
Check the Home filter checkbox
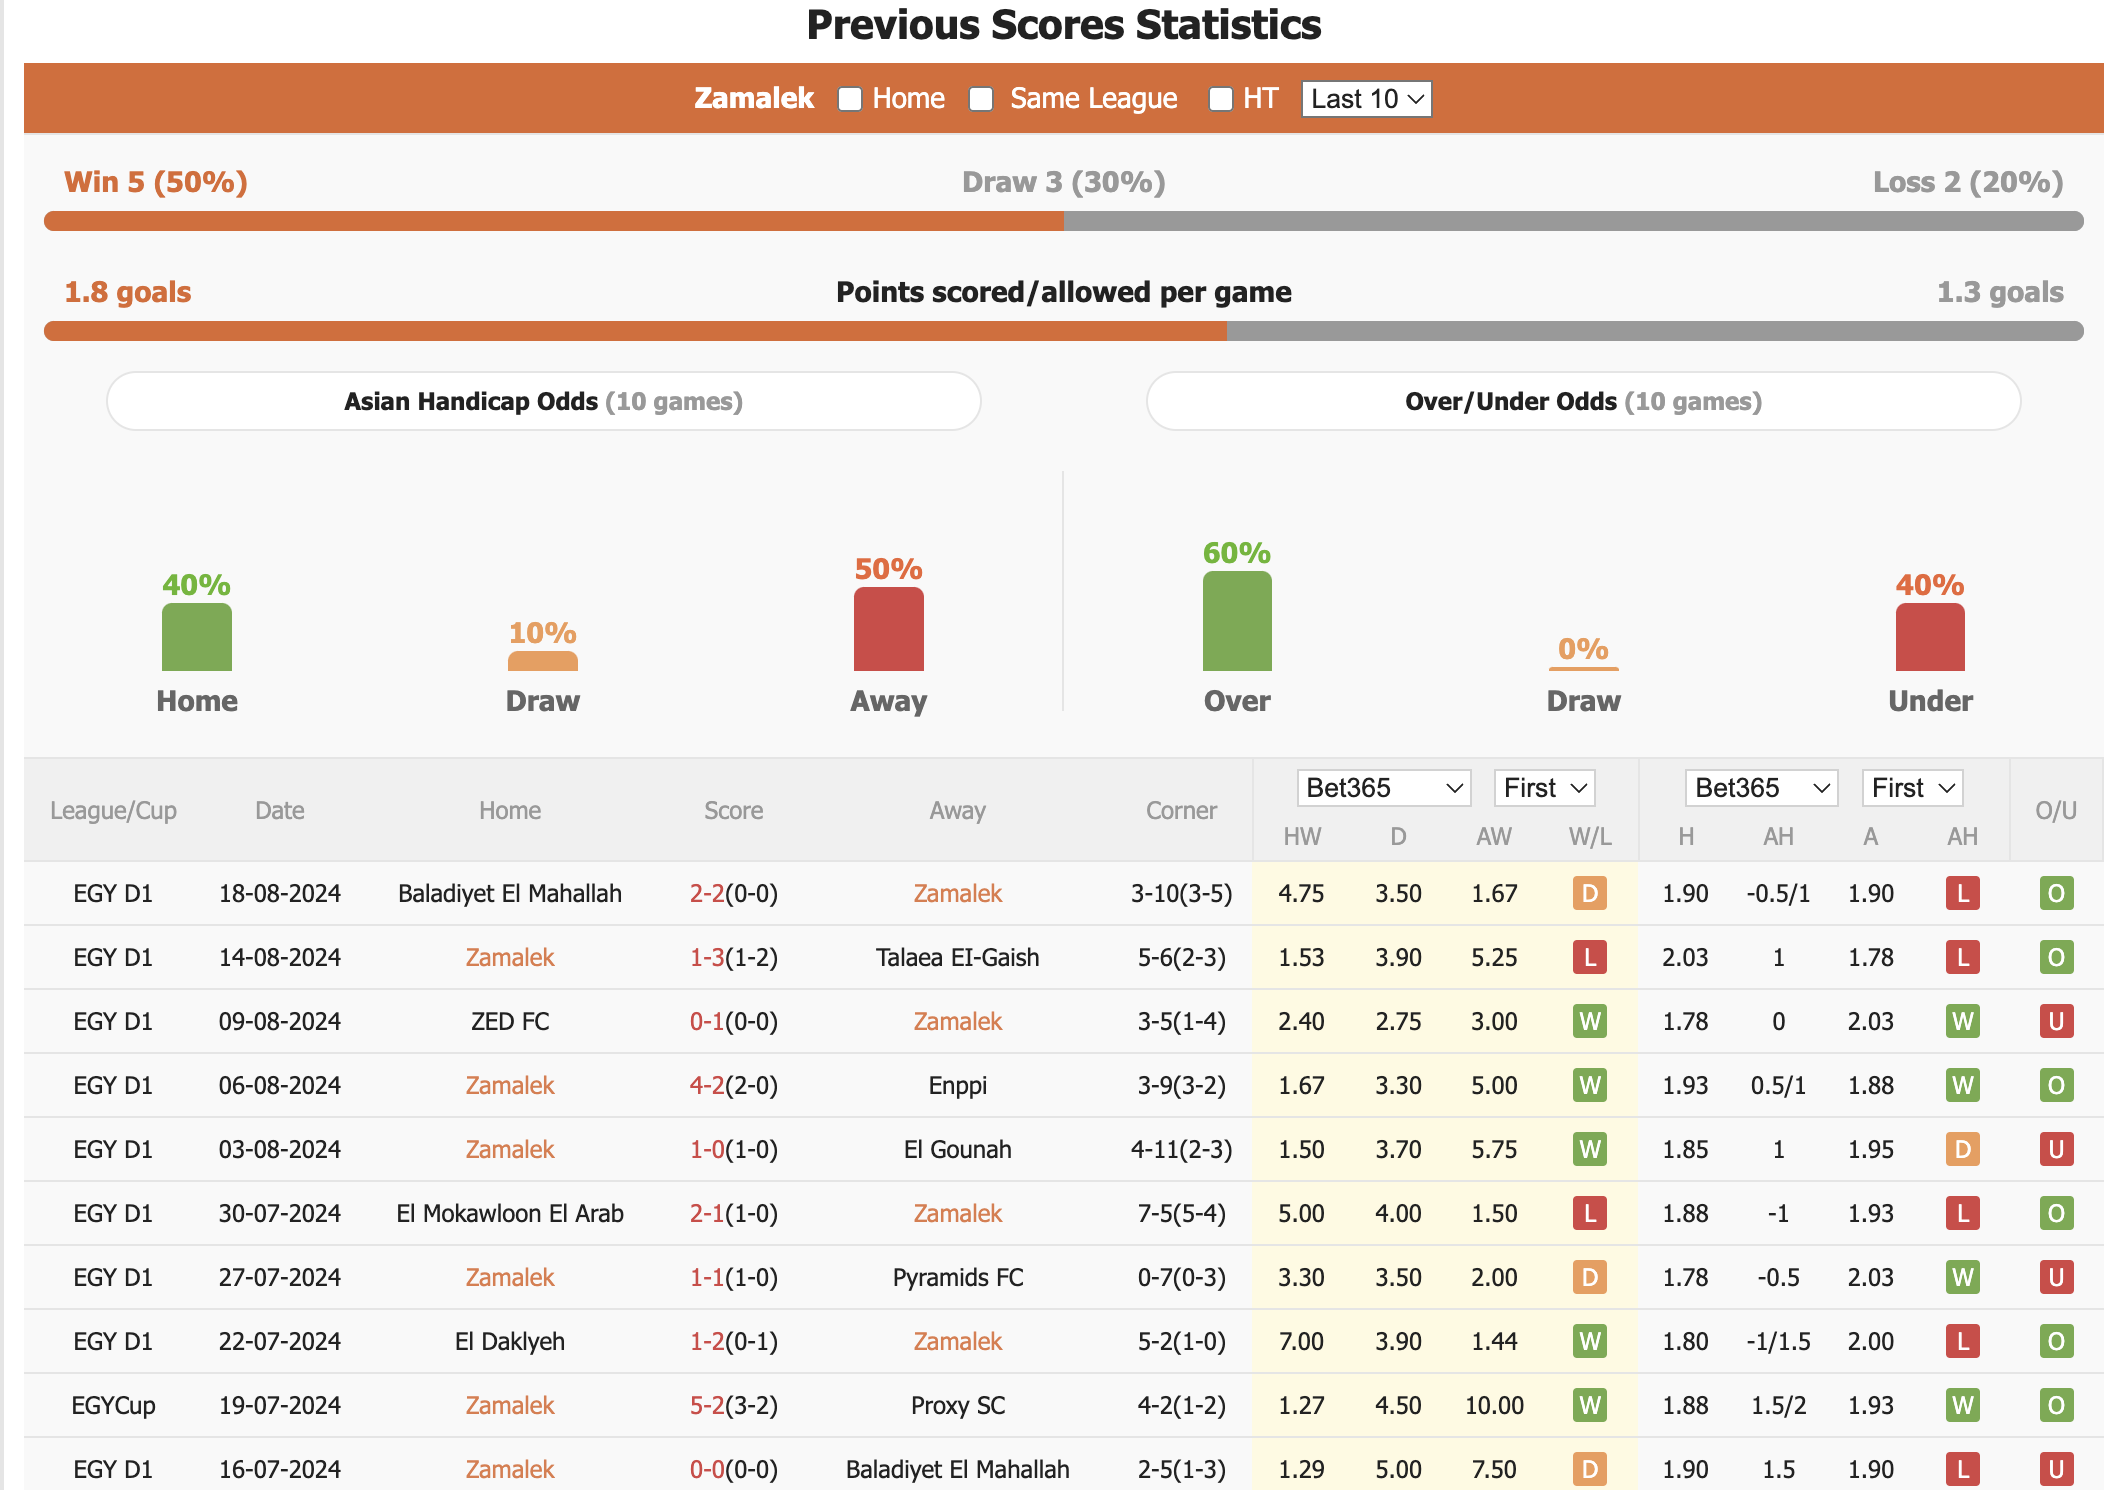click(850, 99)
